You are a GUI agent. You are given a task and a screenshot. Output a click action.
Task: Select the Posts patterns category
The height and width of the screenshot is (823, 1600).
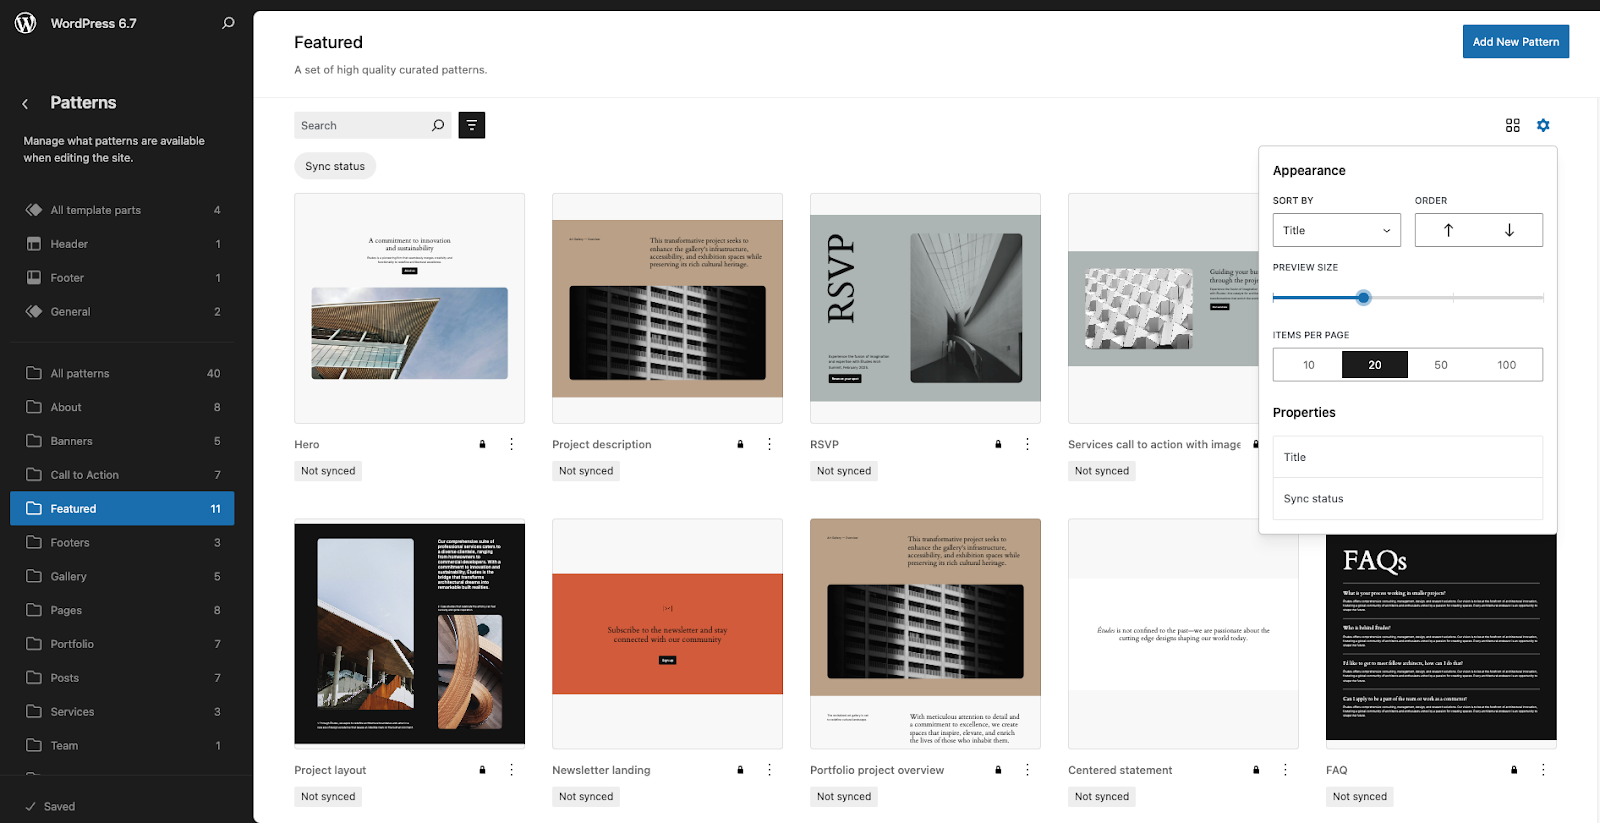pyautogui.click(x=122, y=678)
